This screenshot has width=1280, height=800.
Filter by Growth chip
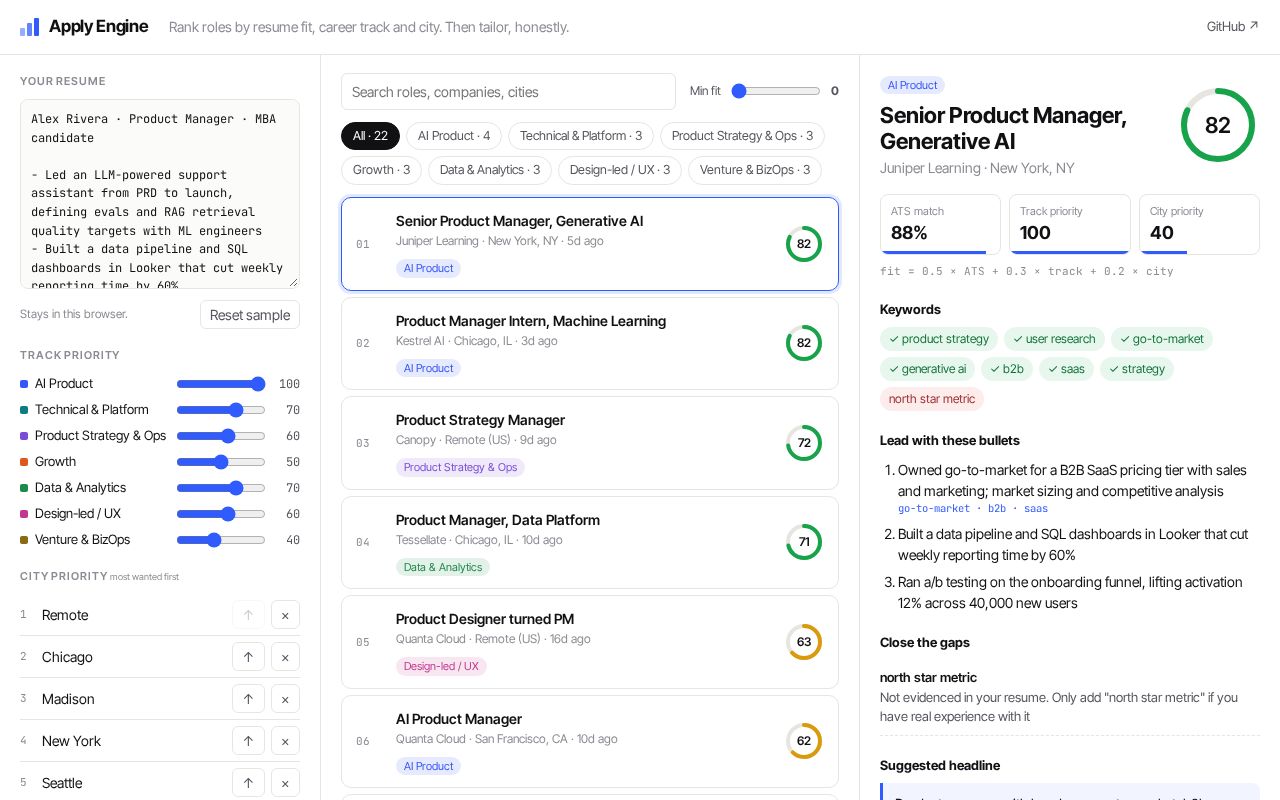381,170
